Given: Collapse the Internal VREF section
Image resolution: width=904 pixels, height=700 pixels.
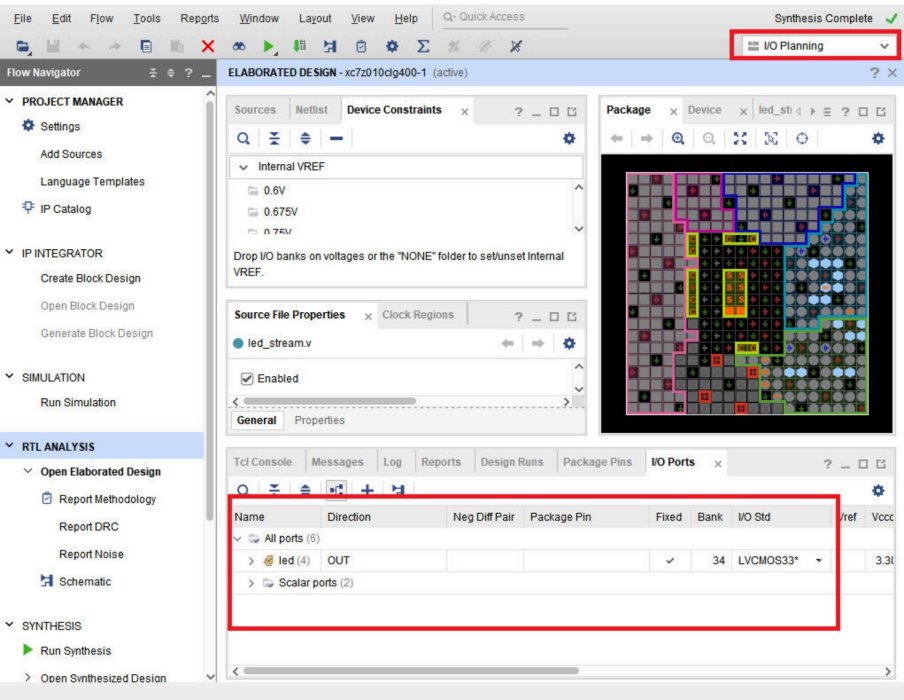Looking at the screenshot, I should [243, 167].
